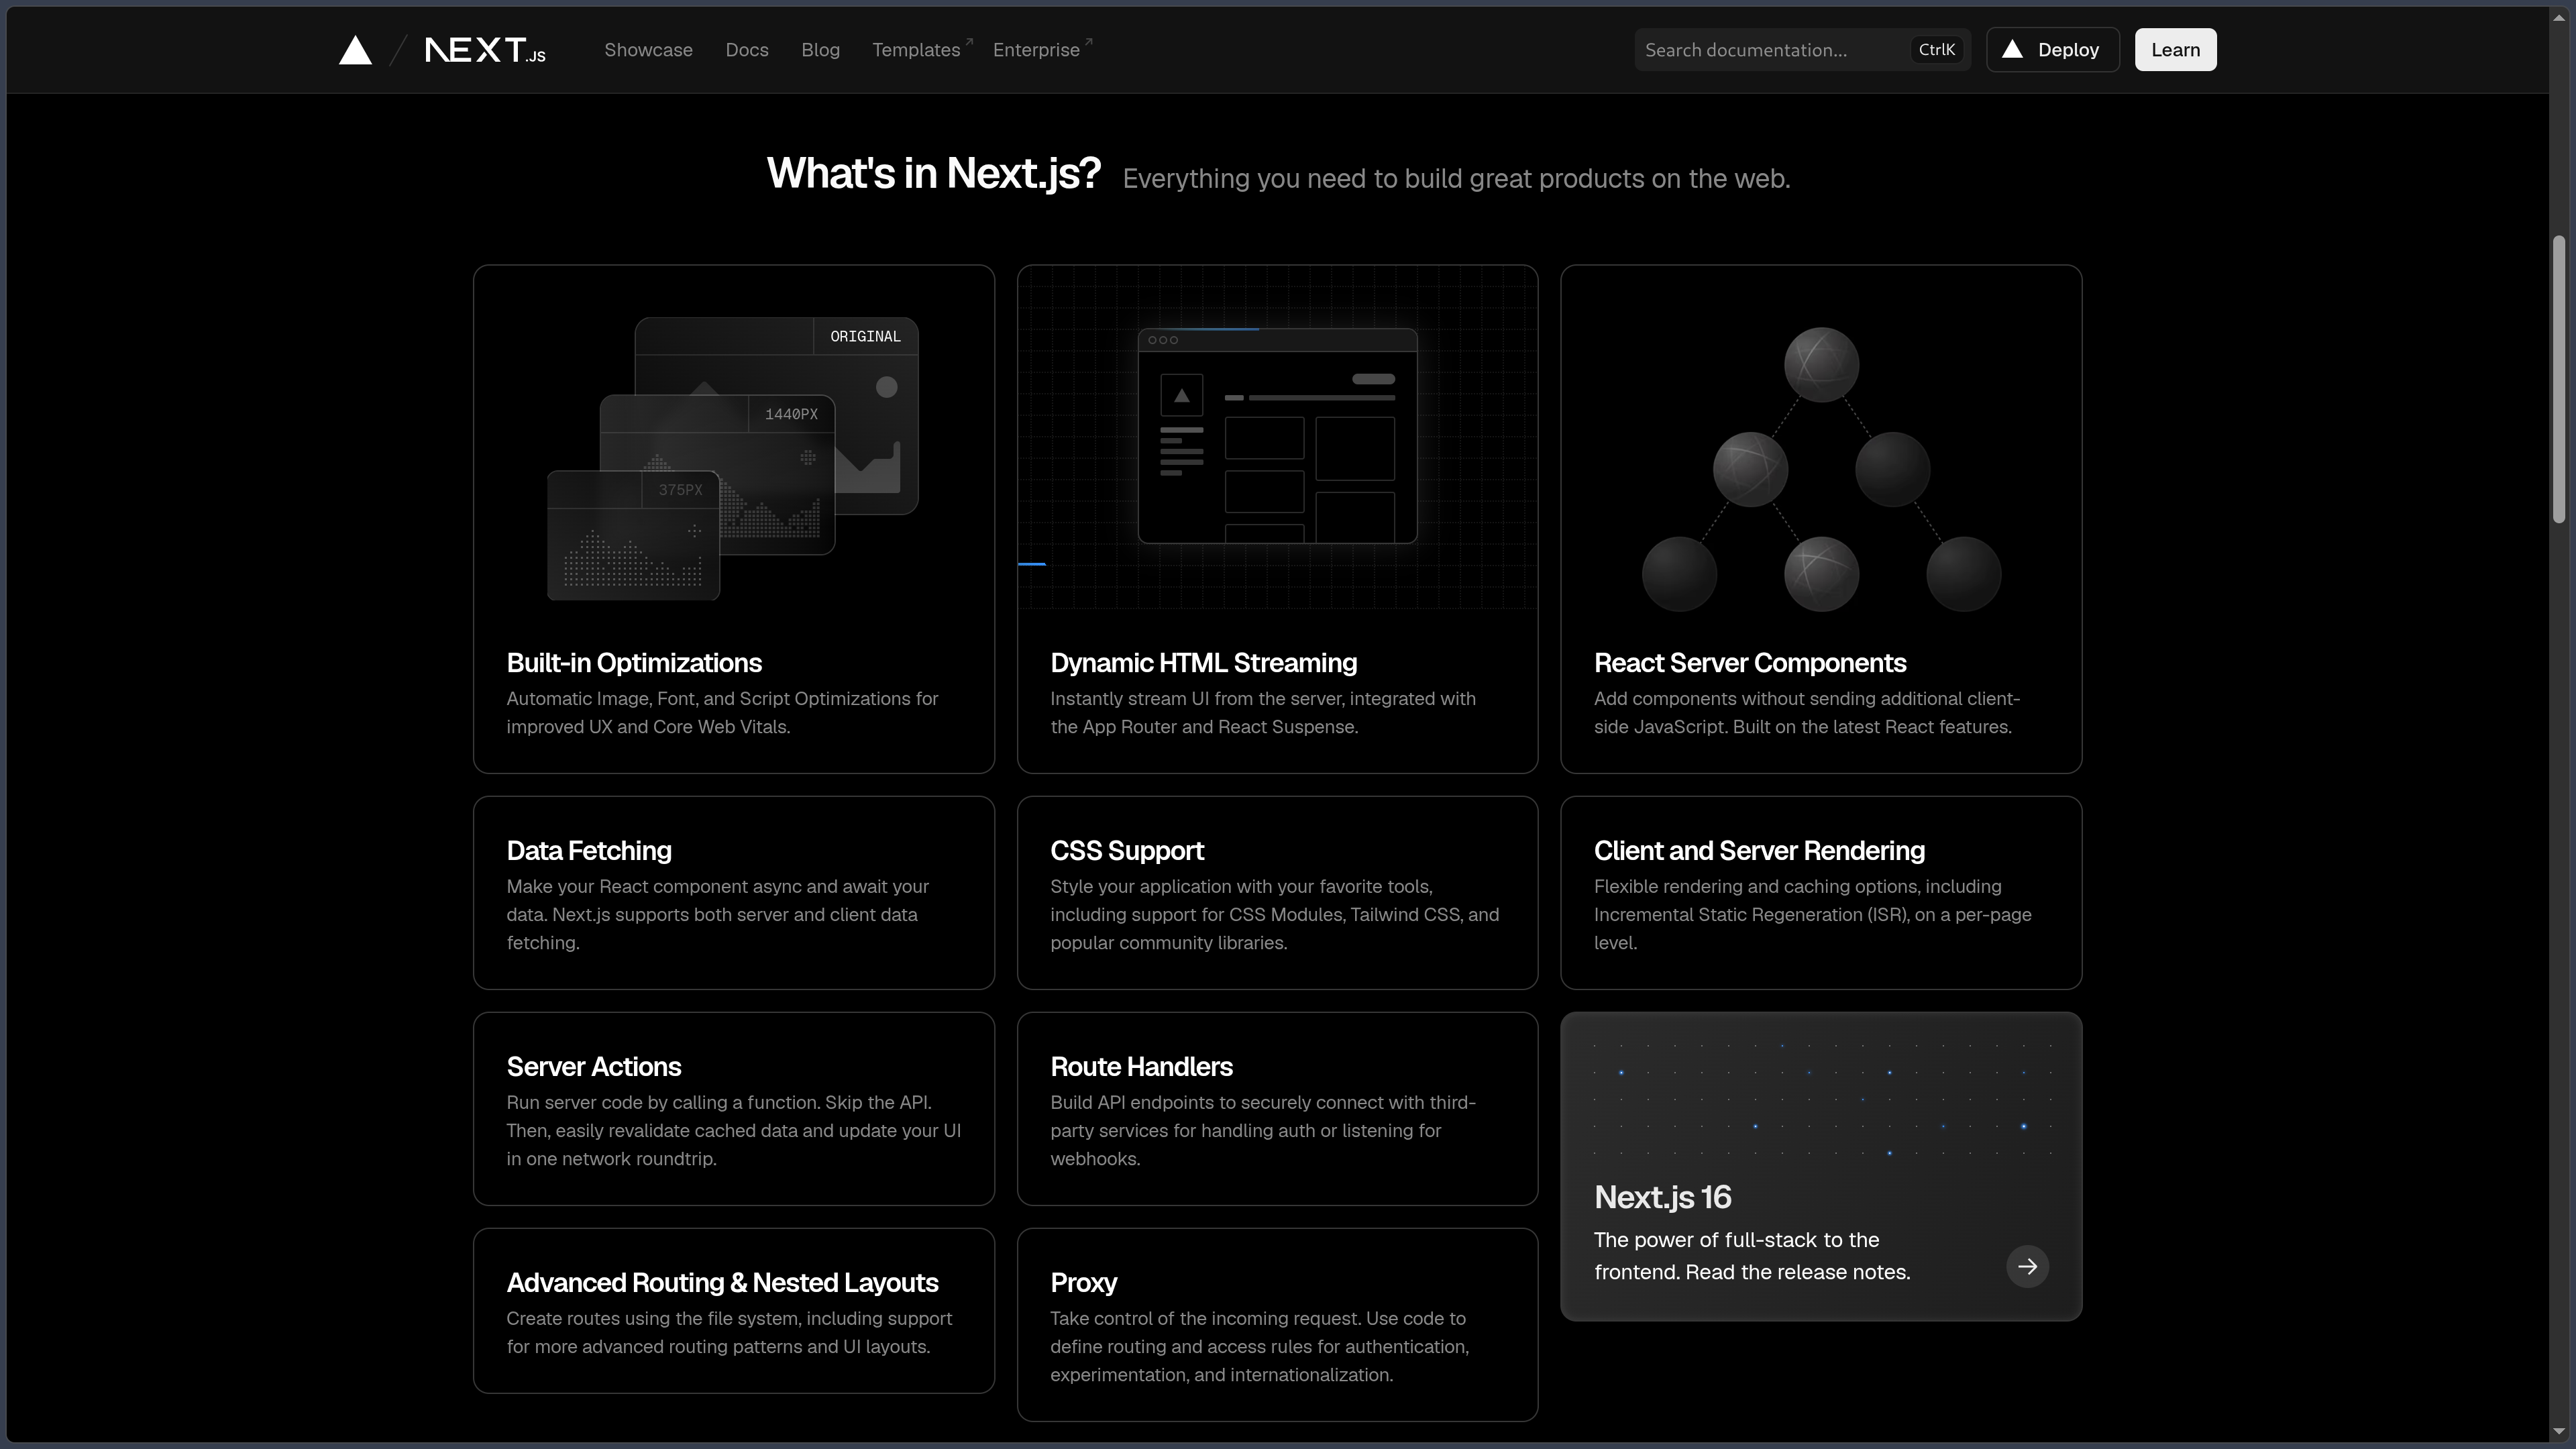The width and height of the screenshot is (2576, 1449).
Task: Click the Deploy button
Action: point(2052,50)
